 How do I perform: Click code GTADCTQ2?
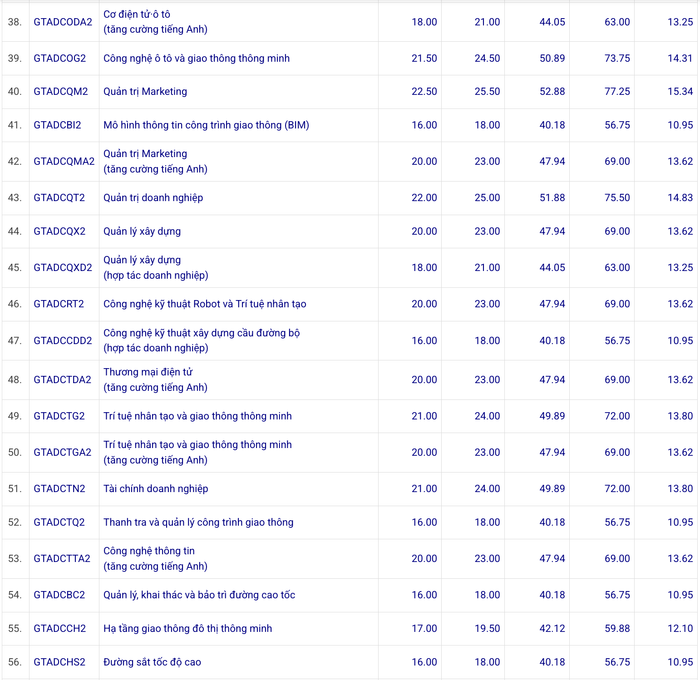pyautogui.click(x=59, y=522)
